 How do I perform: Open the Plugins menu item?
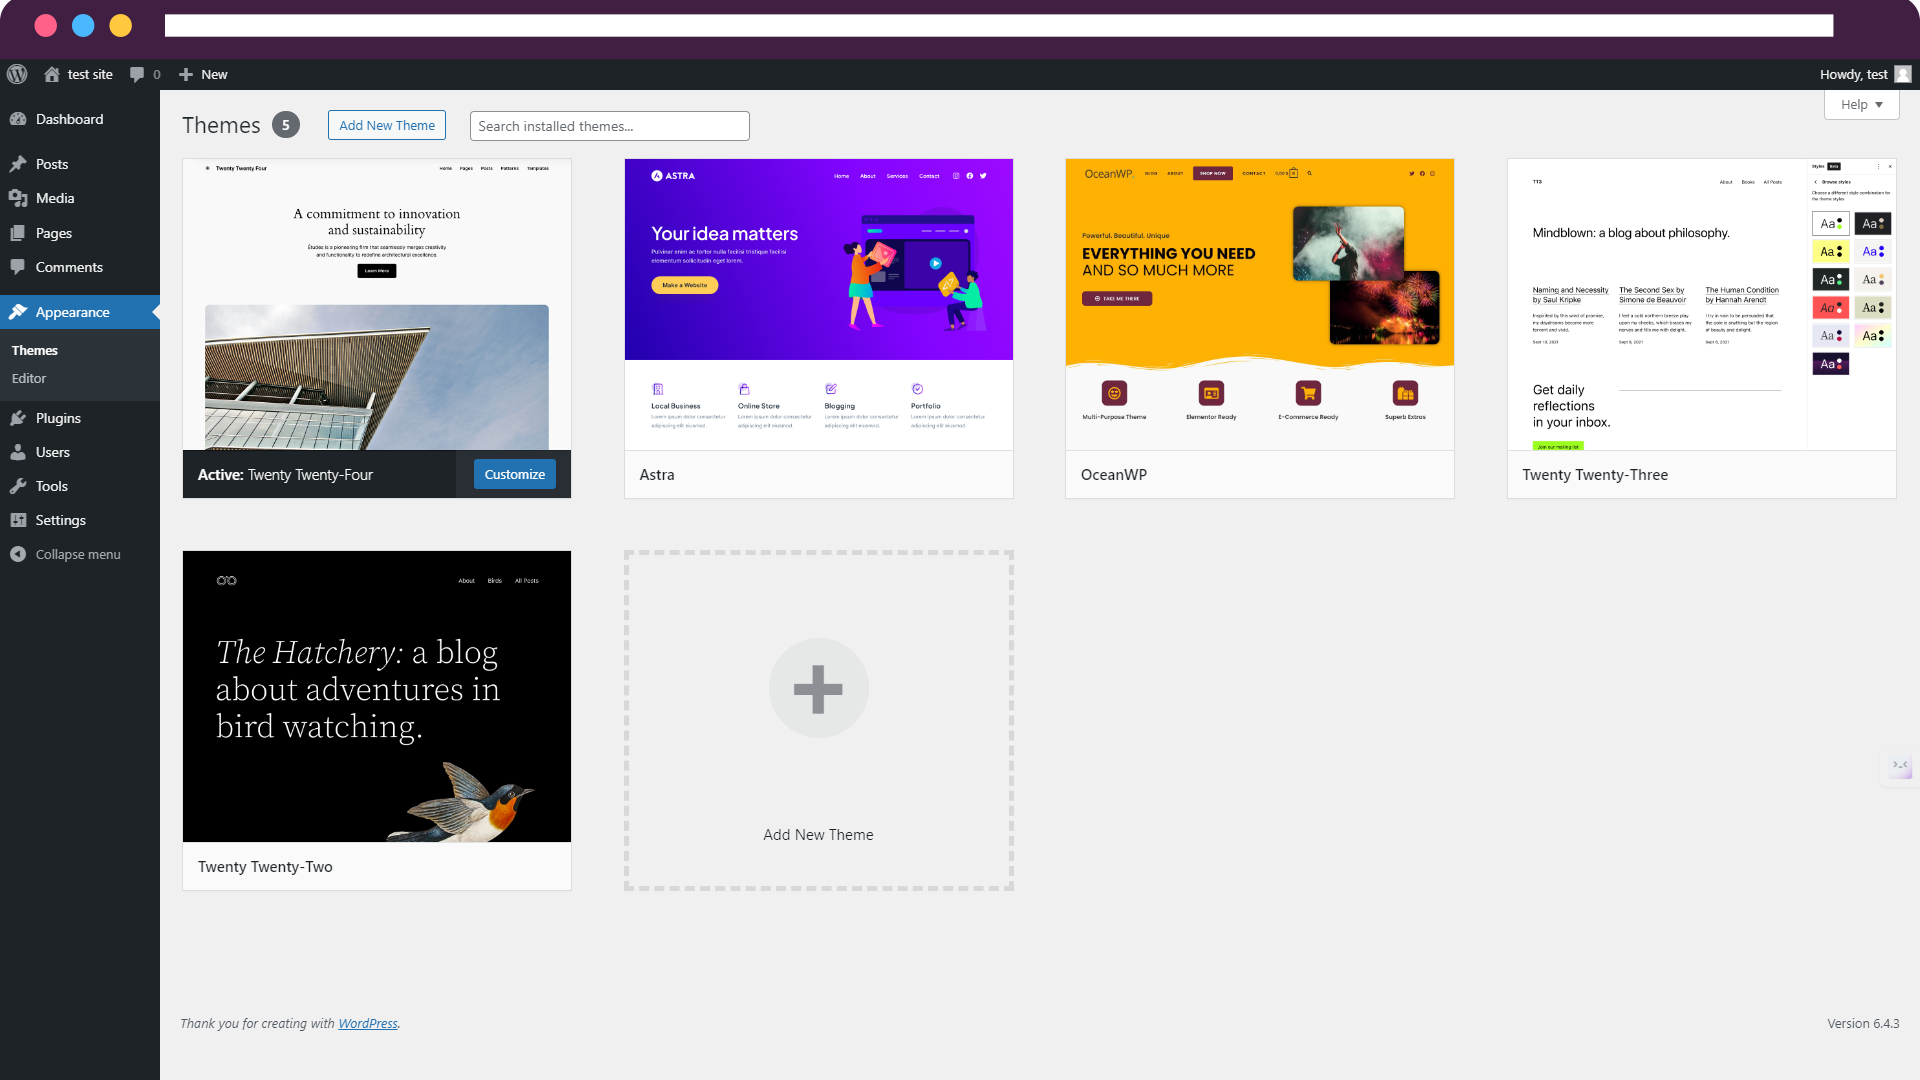click(x=80, y=418)
